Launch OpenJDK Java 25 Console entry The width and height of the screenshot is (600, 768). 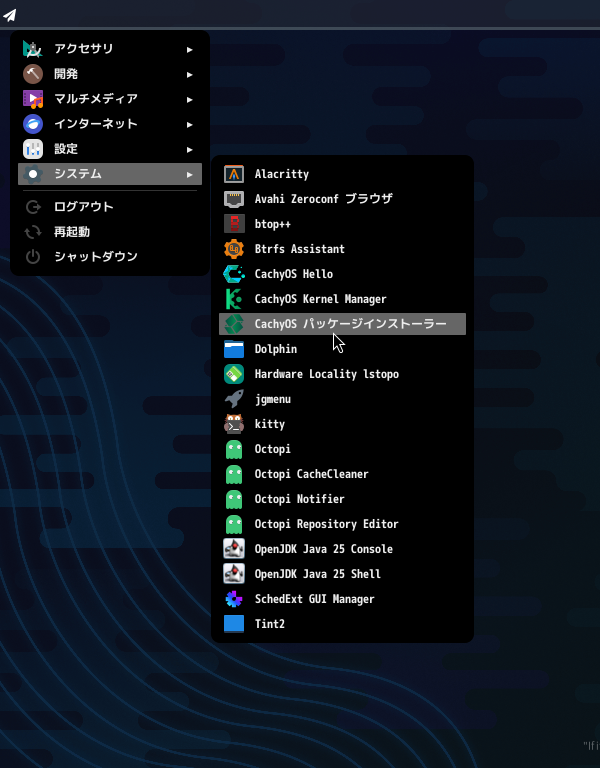[x=342, y=549]
